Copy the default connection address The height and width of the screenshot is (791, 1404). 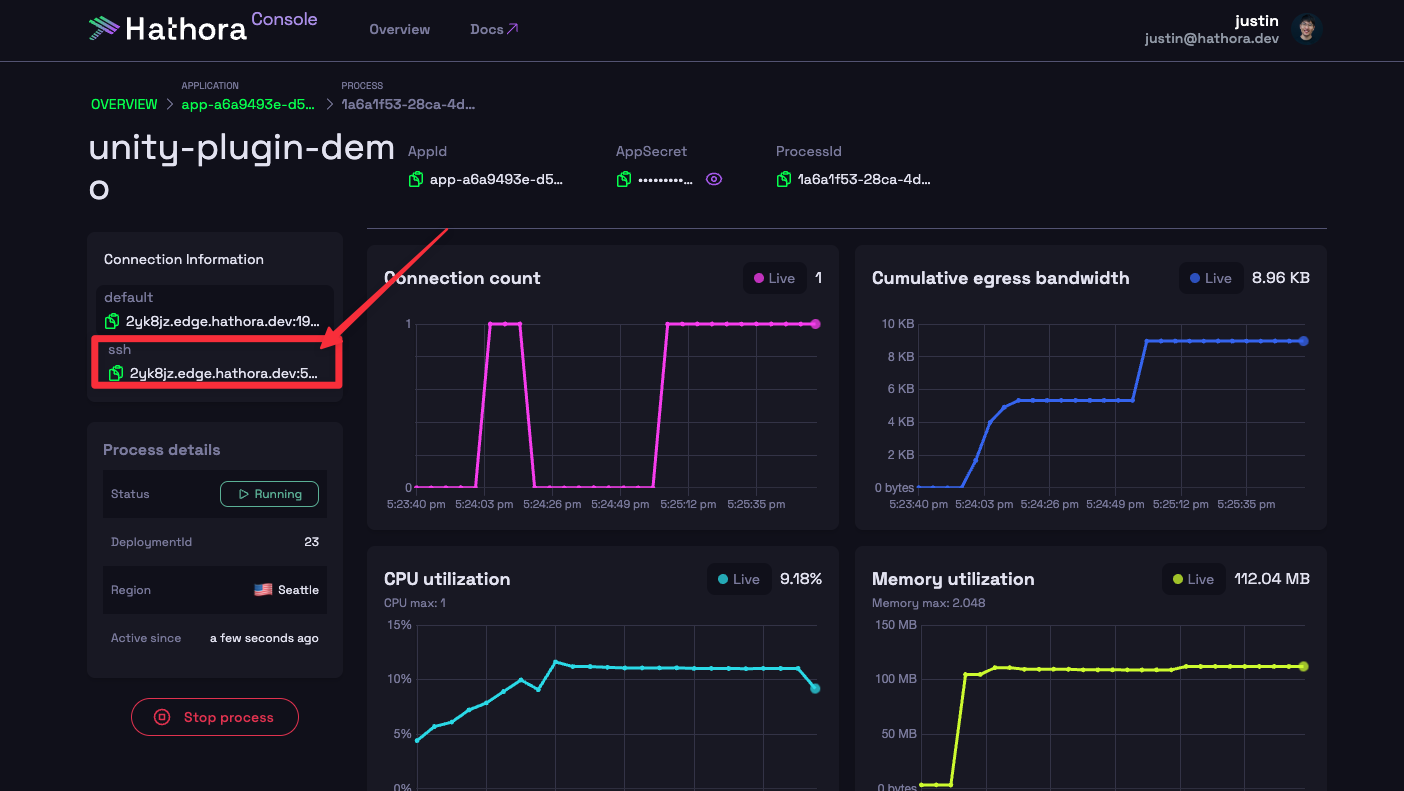[112, 322]
